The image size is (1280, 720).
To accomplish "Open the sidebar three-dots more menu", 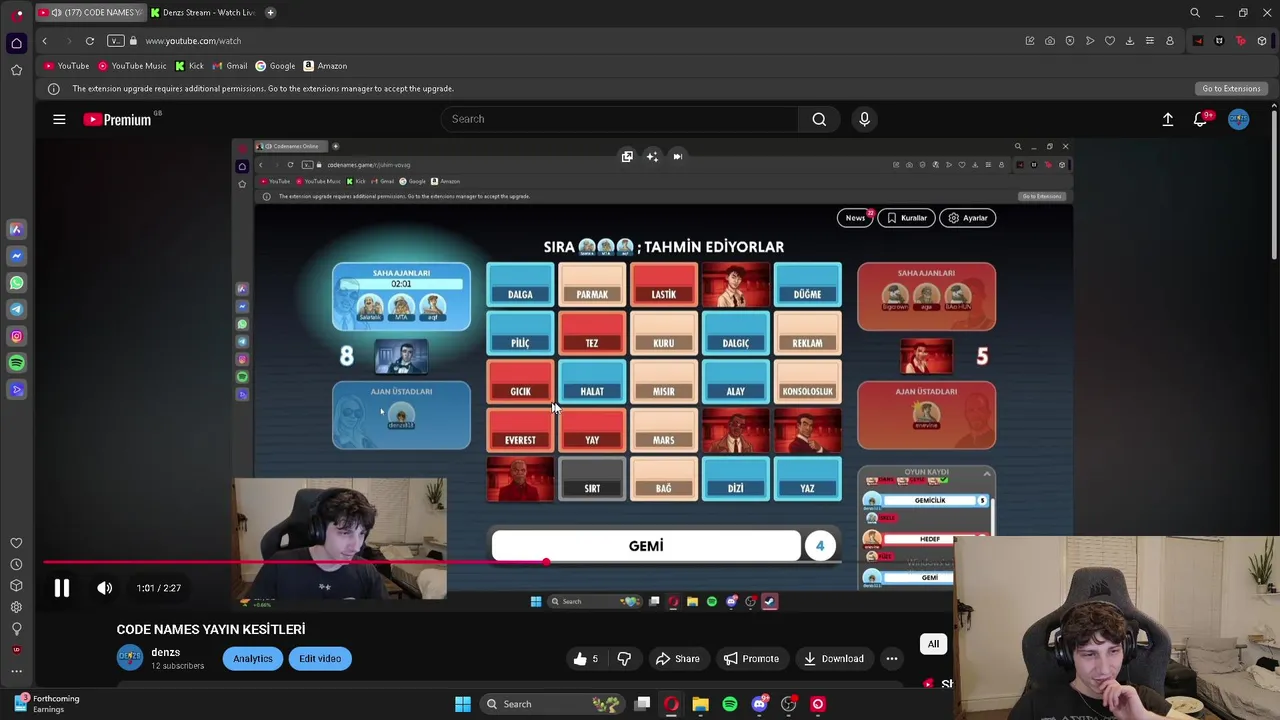I will point(16,671).
